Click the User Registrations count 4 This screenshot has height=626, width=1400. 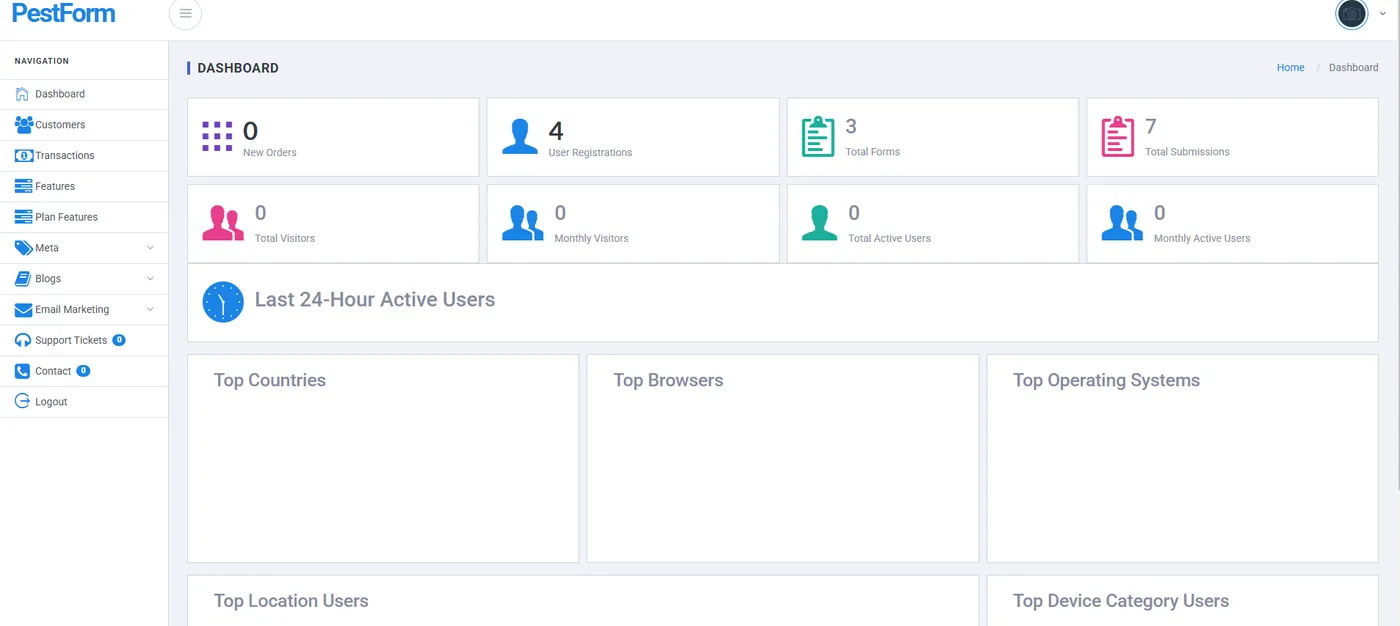tap(556, 131)
